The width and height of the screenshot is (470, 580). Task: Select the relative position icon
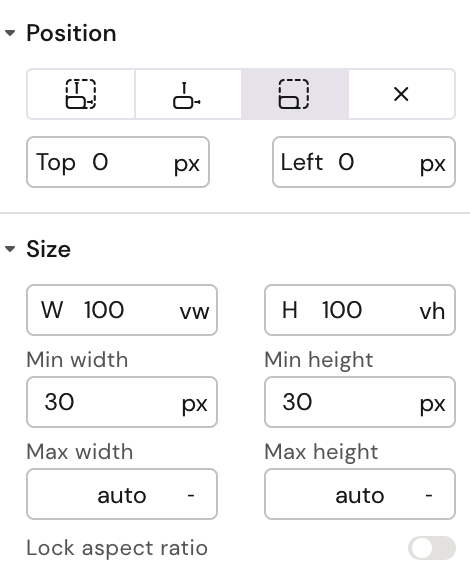pos(188,94)
